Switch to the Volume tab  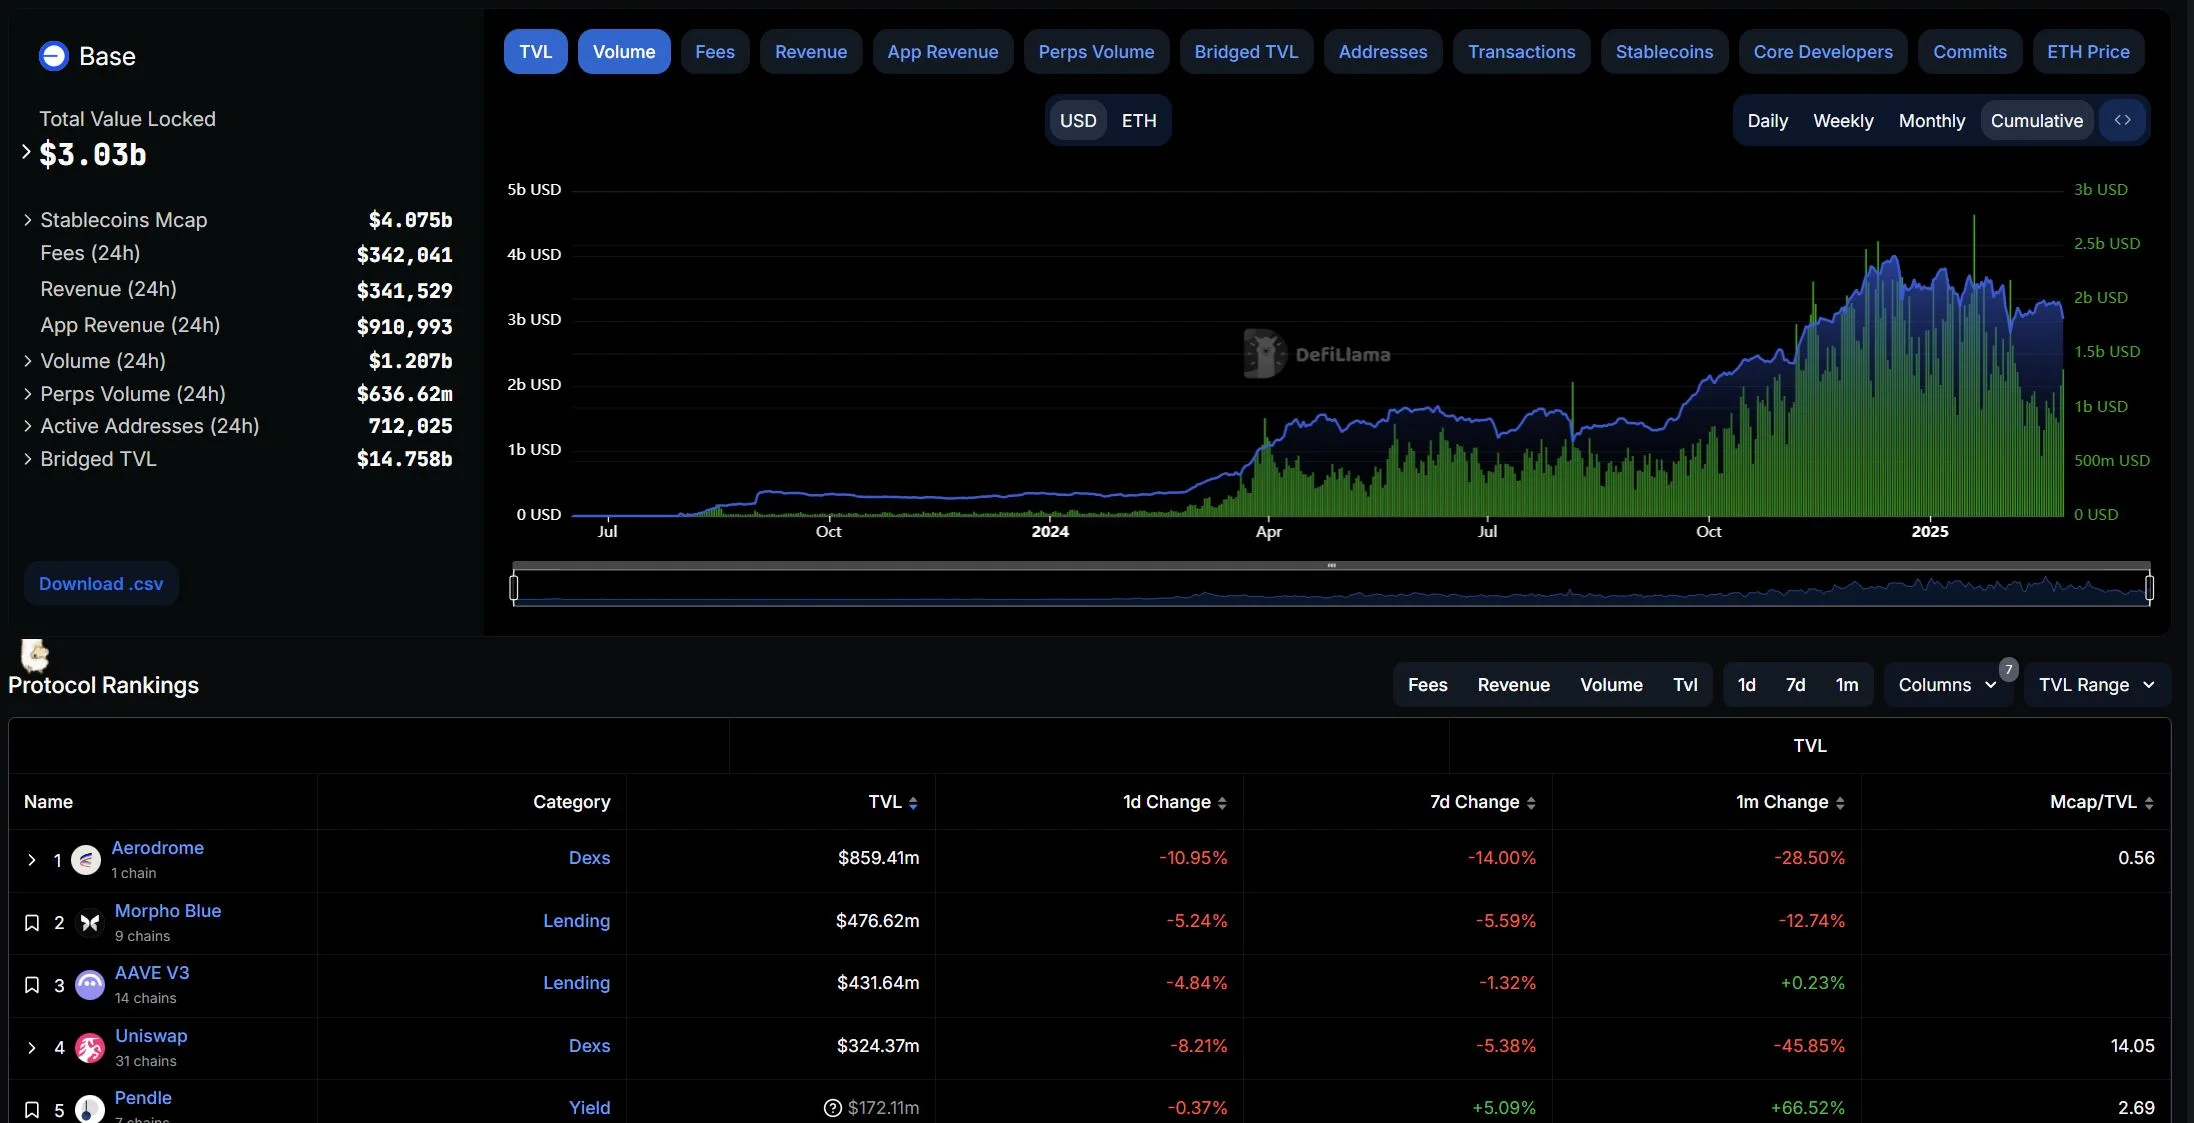[623, 51]
